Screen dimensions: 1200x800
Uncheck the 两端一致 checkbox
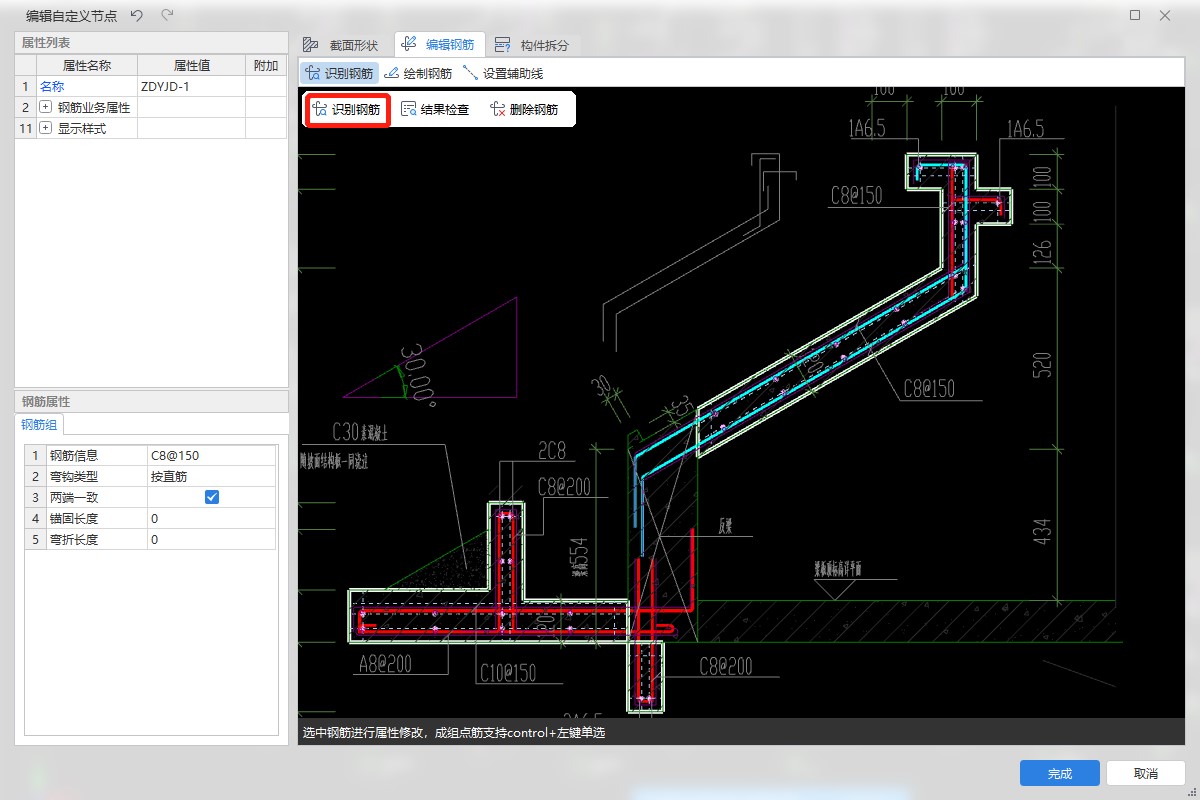(212, 497)
